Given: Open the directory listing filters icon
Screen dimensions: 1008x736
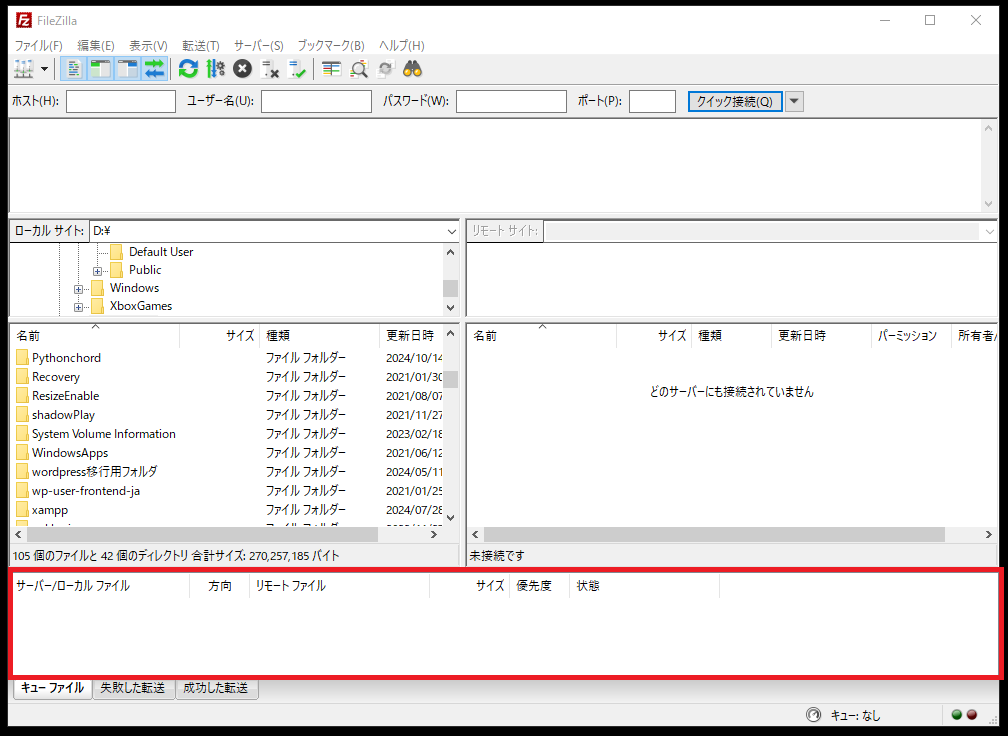Looking at the screenshot, I should click(331, 69).
